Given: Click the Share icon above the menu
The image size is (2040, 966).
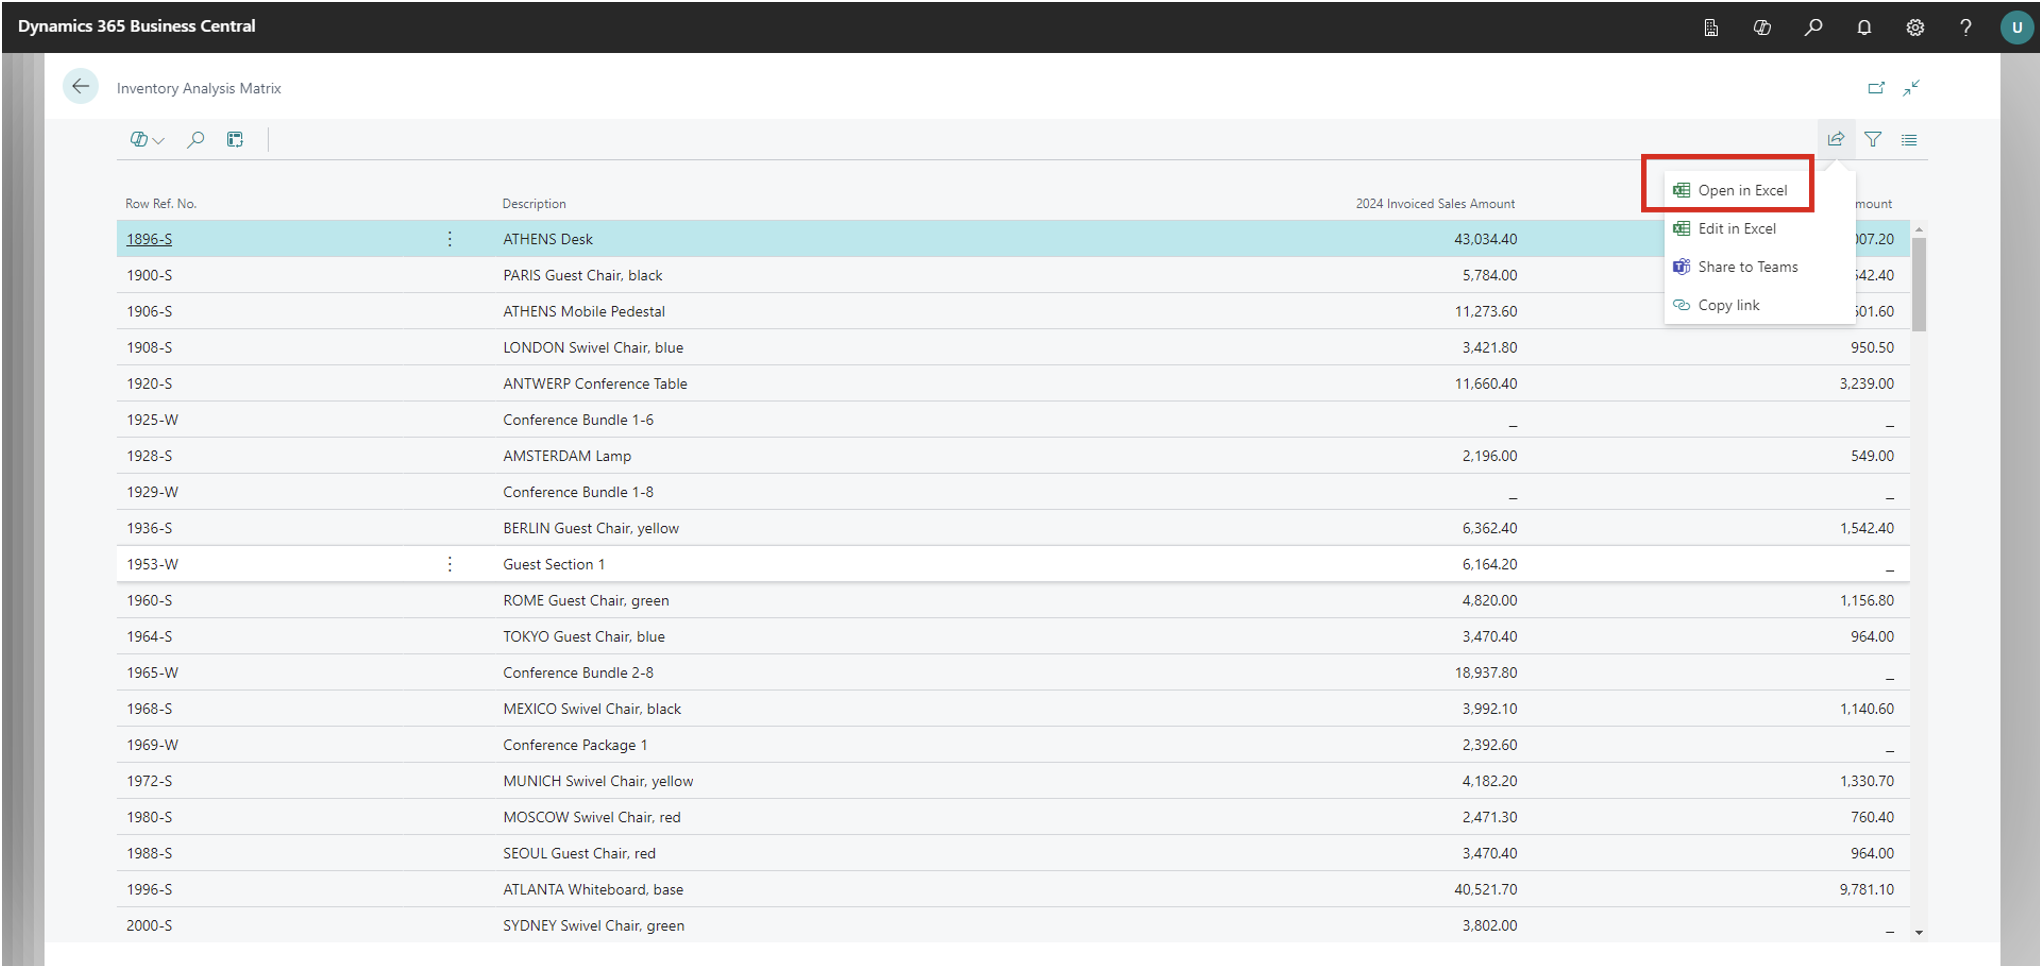Looking at the screenshot, I should [x=1836, y=140].
